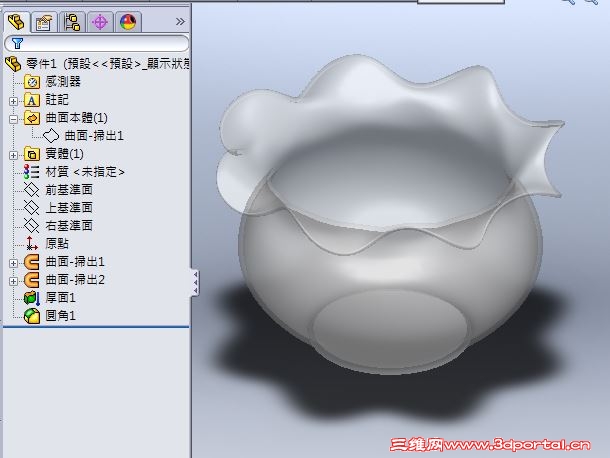This screenshot has width=610, height=458.
Task: Click the 曲面-掃出2 swept surface icon
Action: 32,280
